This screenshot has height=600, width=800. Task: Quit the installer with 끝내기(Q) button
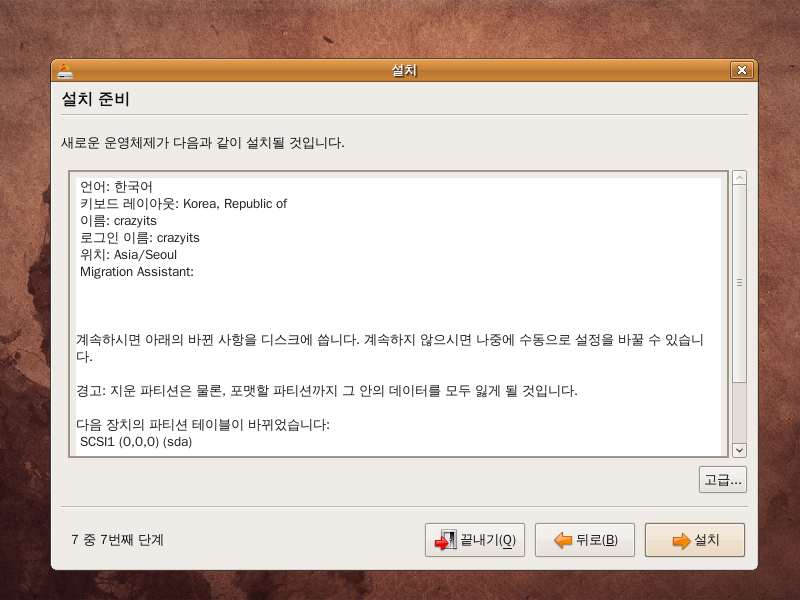[x=475, y=540]
